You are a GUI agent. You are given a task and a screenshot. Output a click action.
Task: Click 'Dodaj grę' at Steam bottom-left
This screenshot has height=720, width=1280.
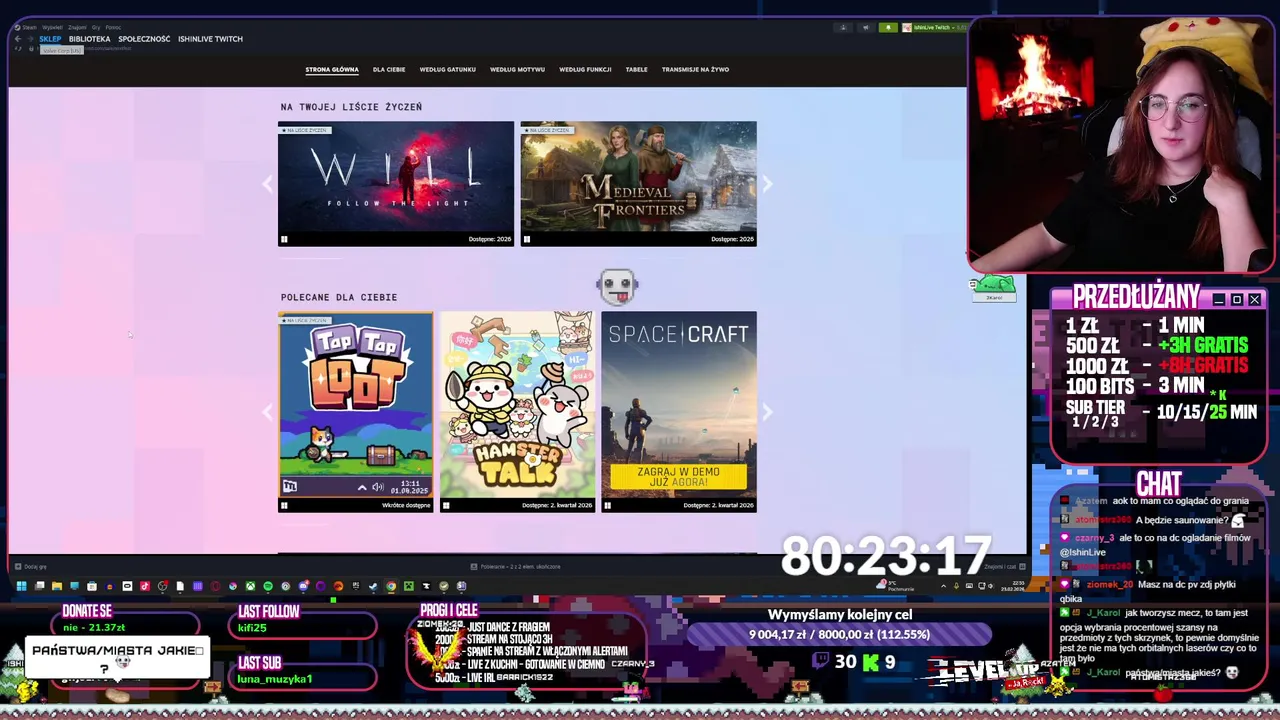(x=30, y=567)
